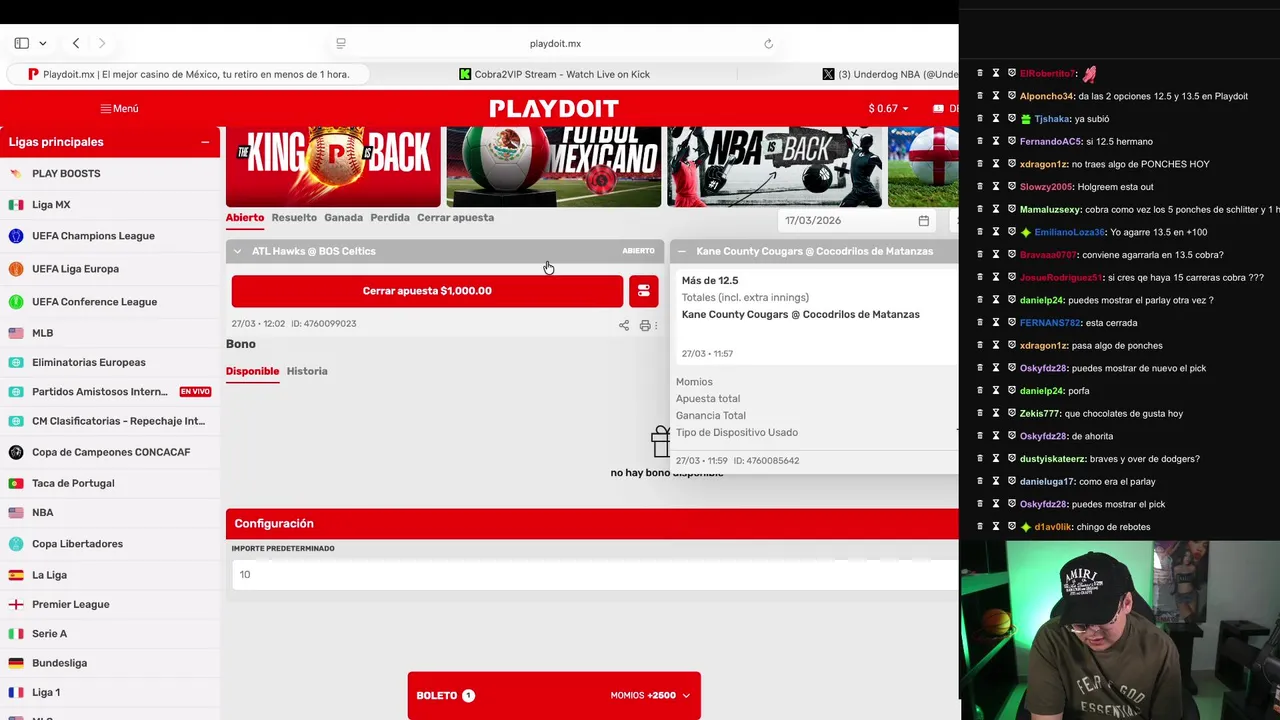Open the Menú hamburger button
The height and width of the screenshot is (720, 1280).
pyautogui.click(x=119, y=108)
